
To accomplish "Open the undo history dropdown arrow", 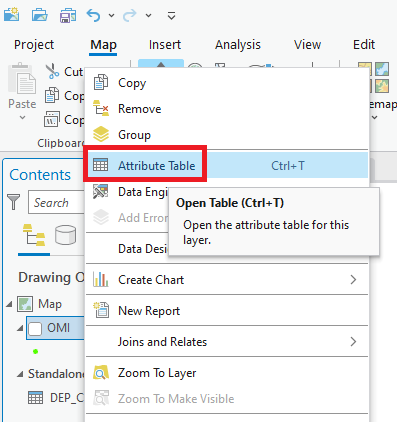I will pyautogui.click(x=111, y=16).
